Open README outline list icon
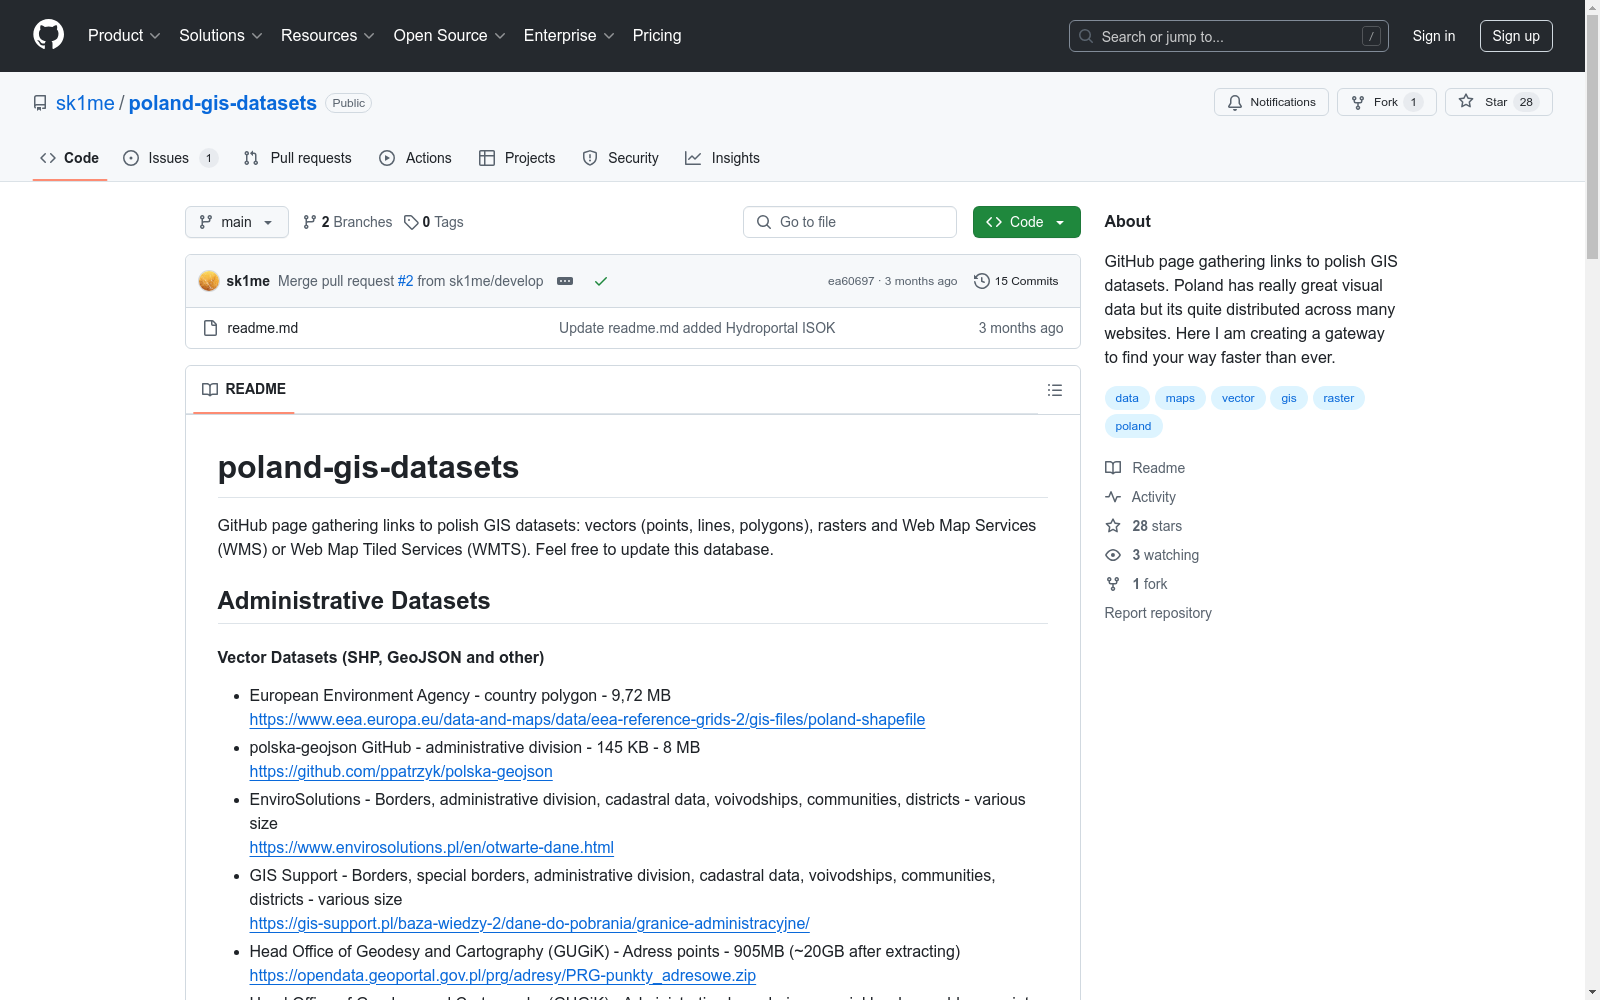This screenshot has width=1600, height=1000. click(1055, 390)
